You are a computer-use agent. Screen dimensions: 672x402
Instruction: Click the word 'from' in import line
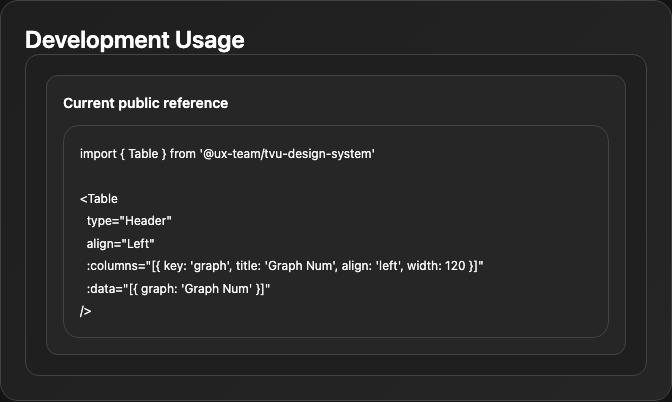click(x=183, y=154)
